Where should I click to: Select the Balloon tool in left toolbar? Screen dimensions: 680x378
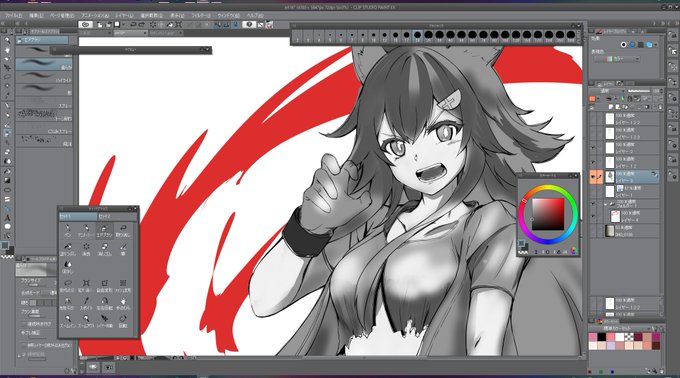click(x=7, y=227)
